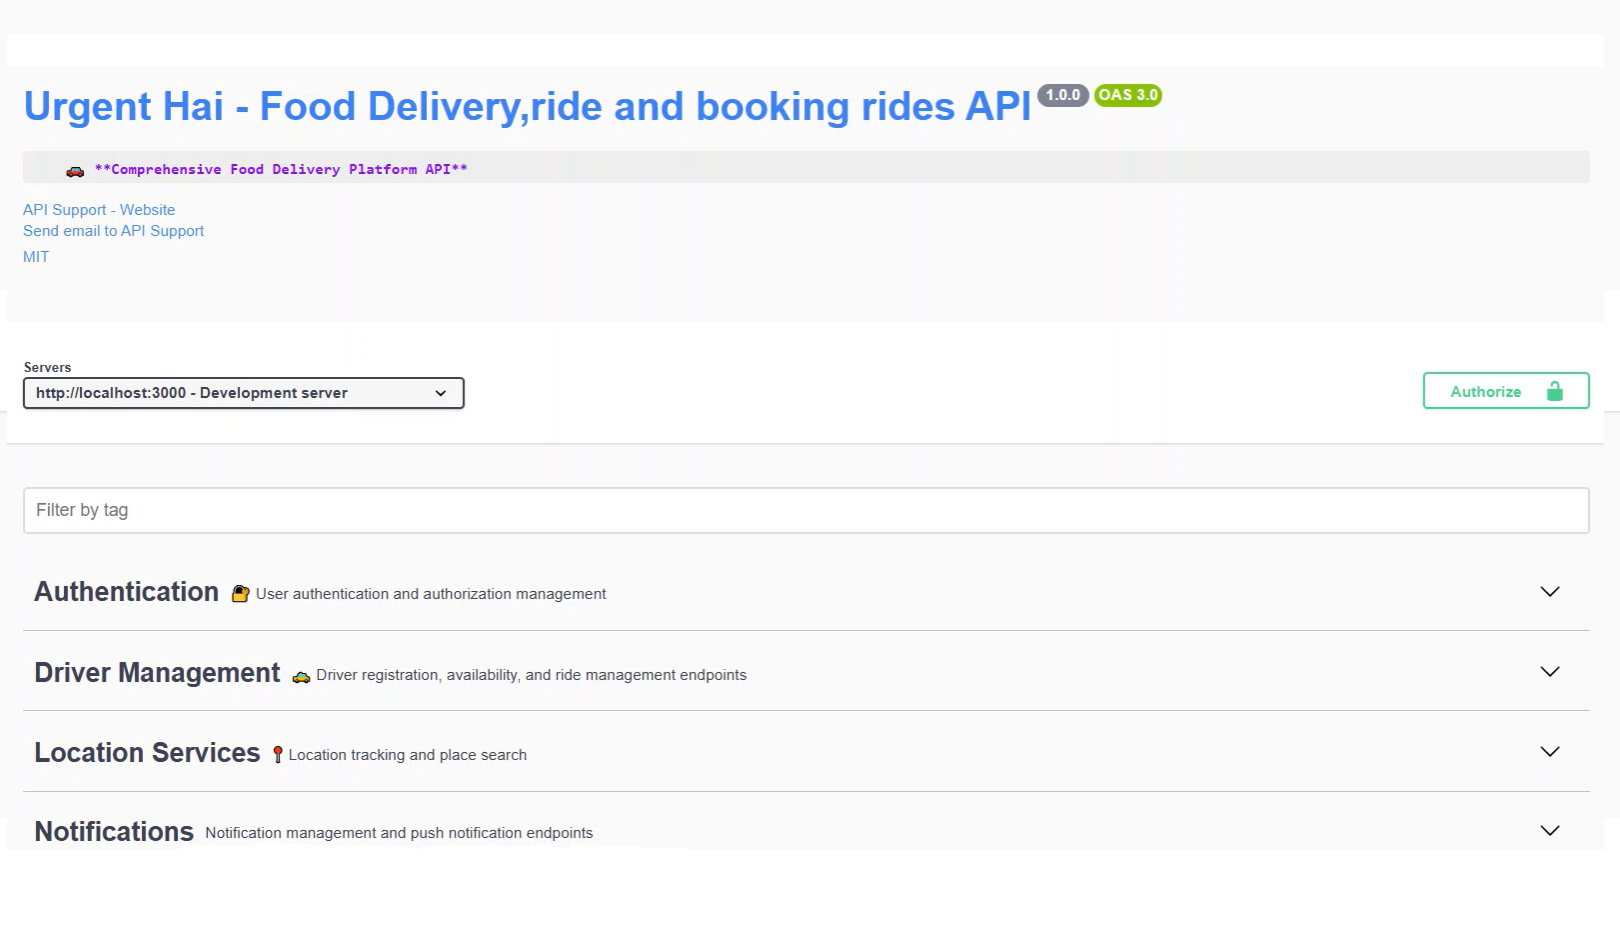The image size is (1620, 932).
Task: Click Send email to API Support
Action: pos(113,231)
